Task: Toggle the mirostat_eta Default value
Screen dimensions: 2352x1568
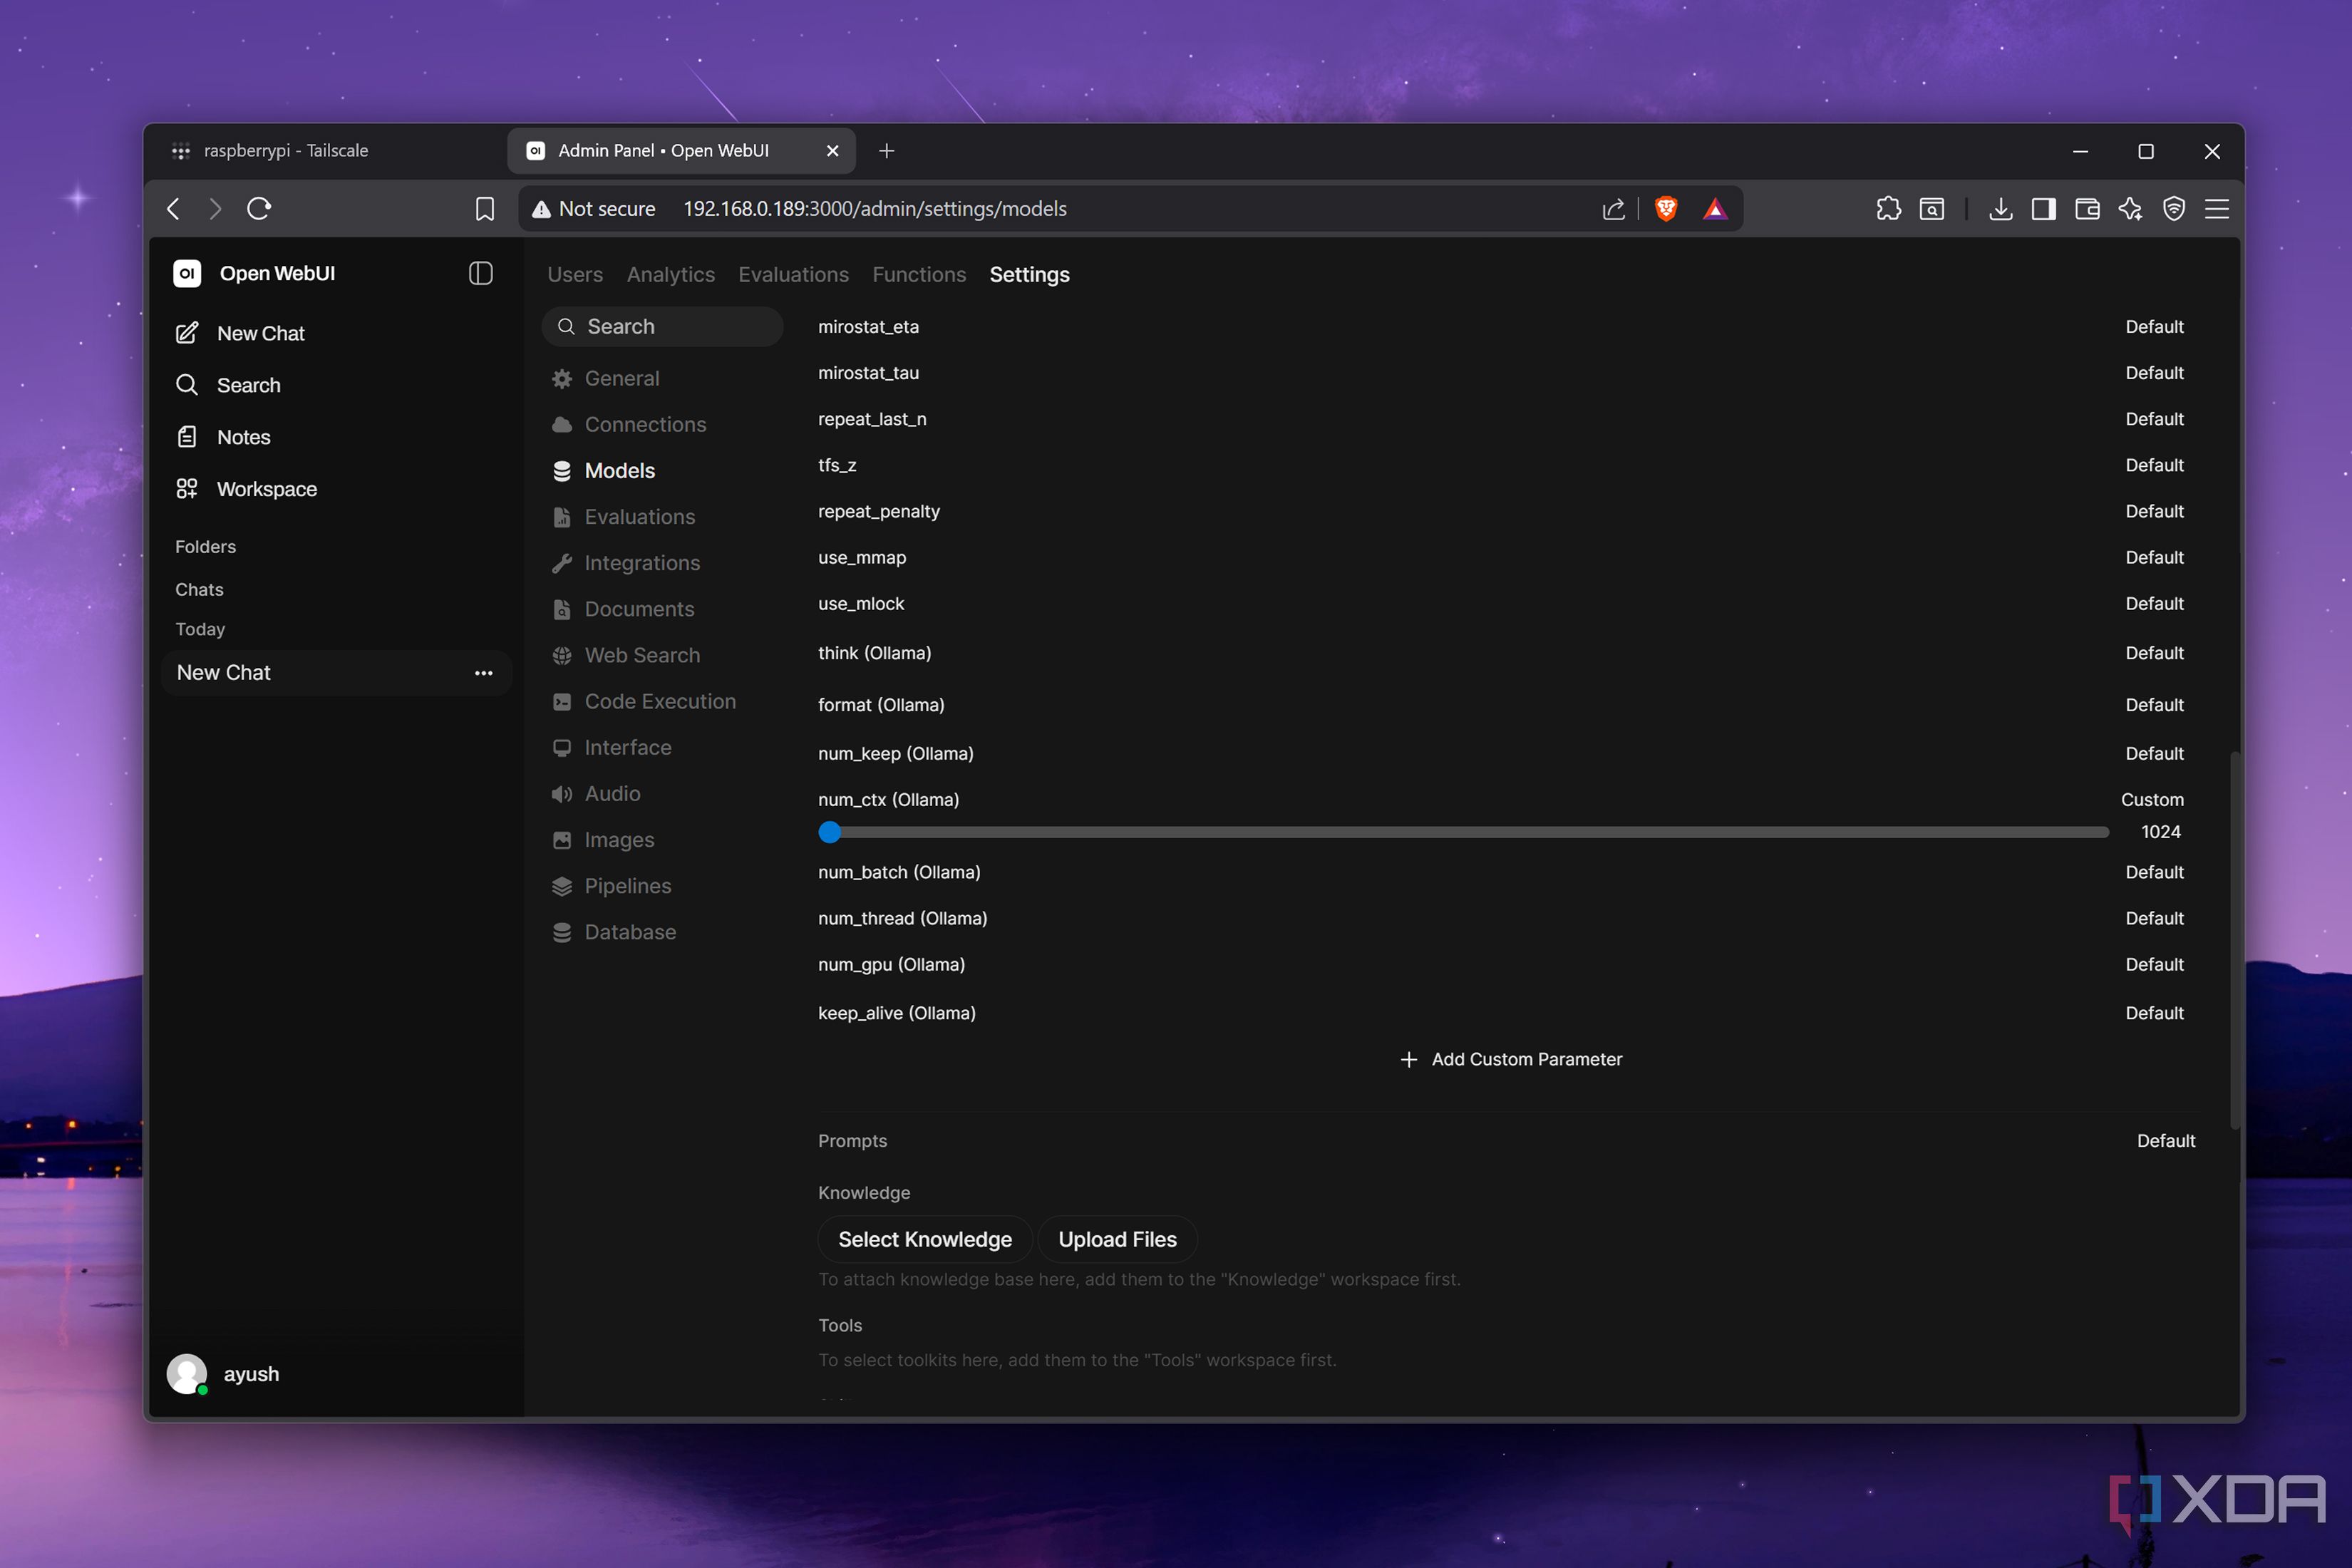Action: pos(2154,326)
